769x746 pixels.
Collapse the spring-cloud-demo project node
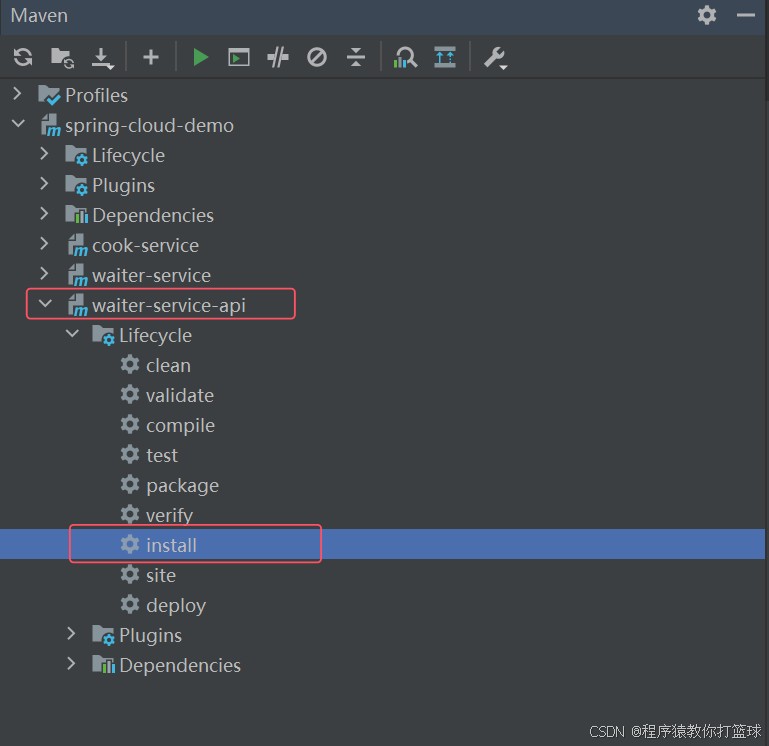point(18,124)
